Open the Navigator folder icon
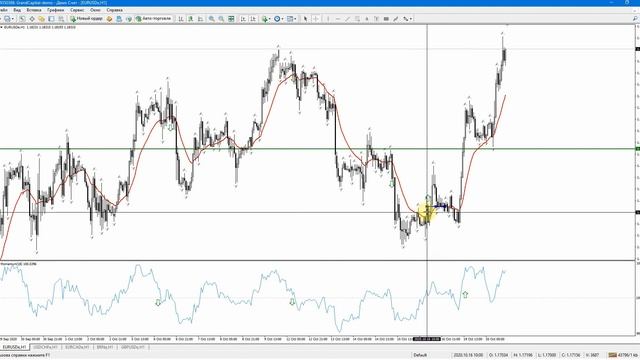Image resolution: width=640 pixels, height=360 pixels. 42,19
